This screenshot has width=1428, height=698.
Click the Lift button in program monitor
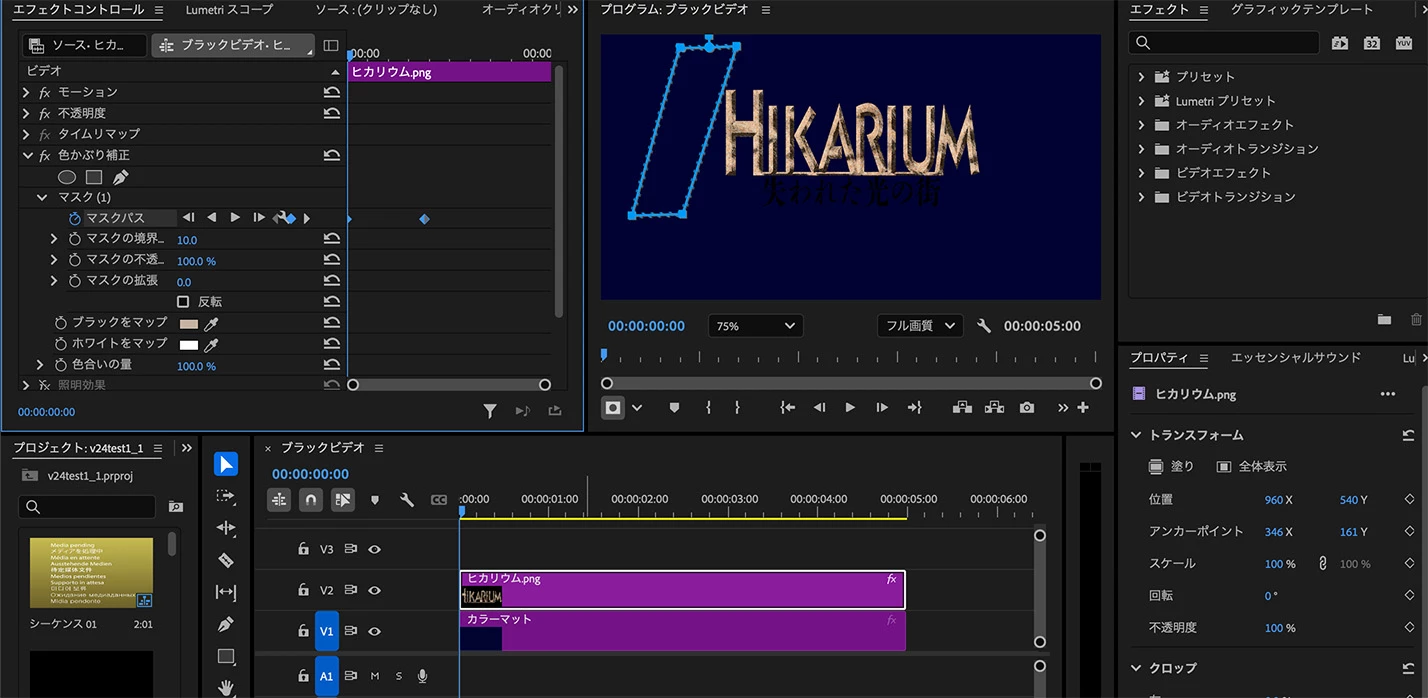[x=962, y=408]
